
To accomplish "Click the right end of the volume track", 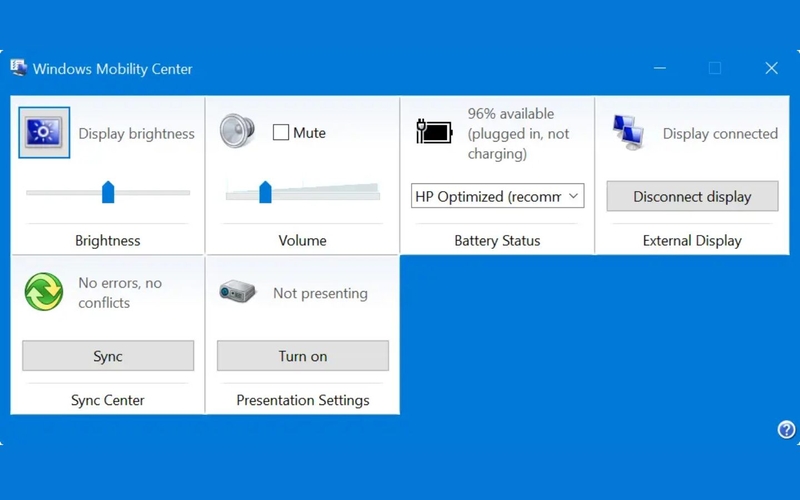I will pos(376,194).
